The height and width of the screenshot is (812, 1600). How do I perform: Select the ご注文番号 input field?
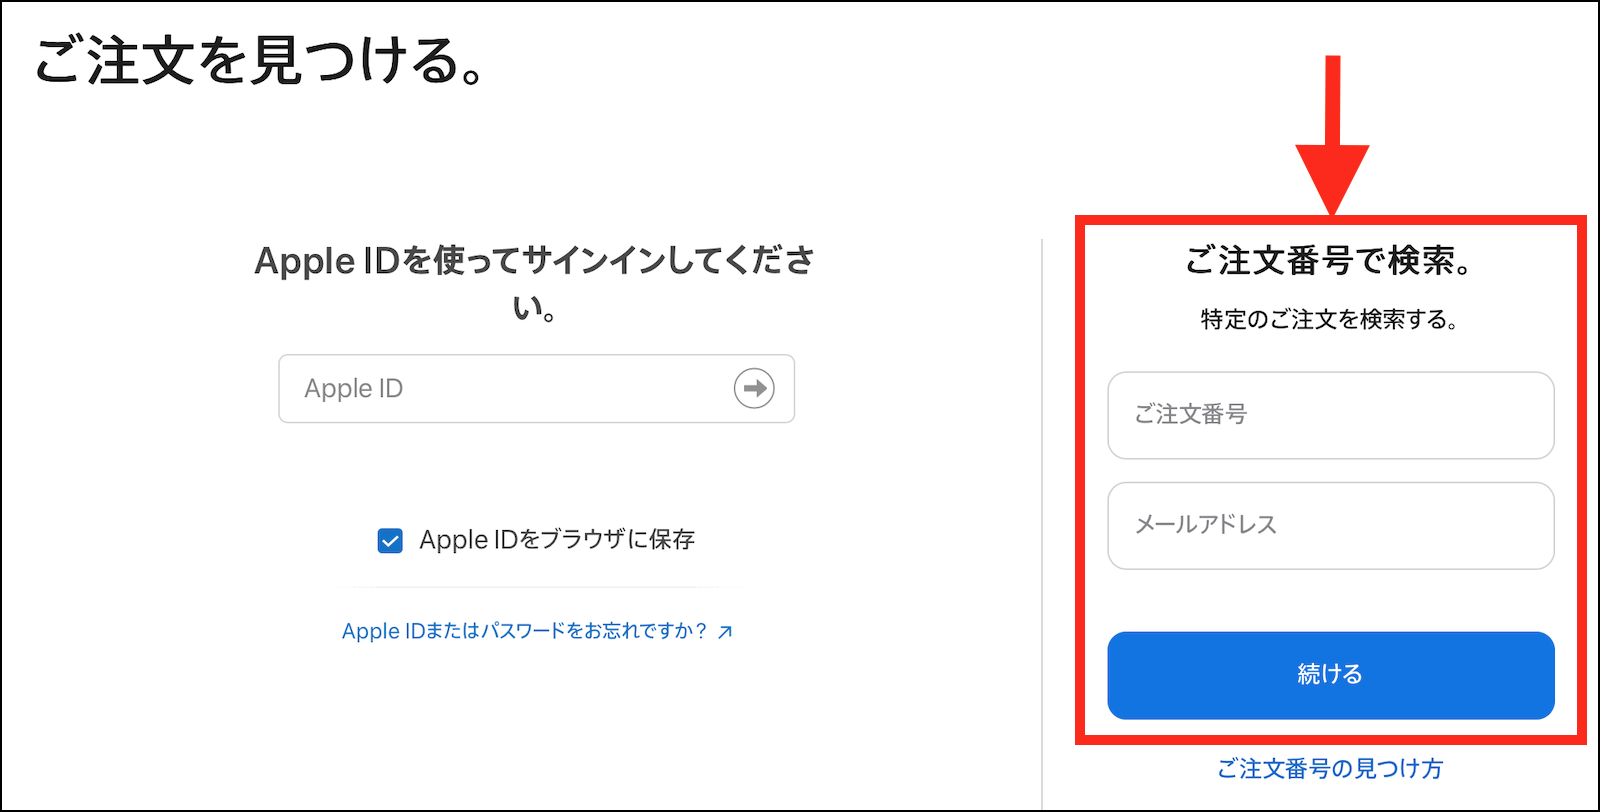(x=1331, y=415)
